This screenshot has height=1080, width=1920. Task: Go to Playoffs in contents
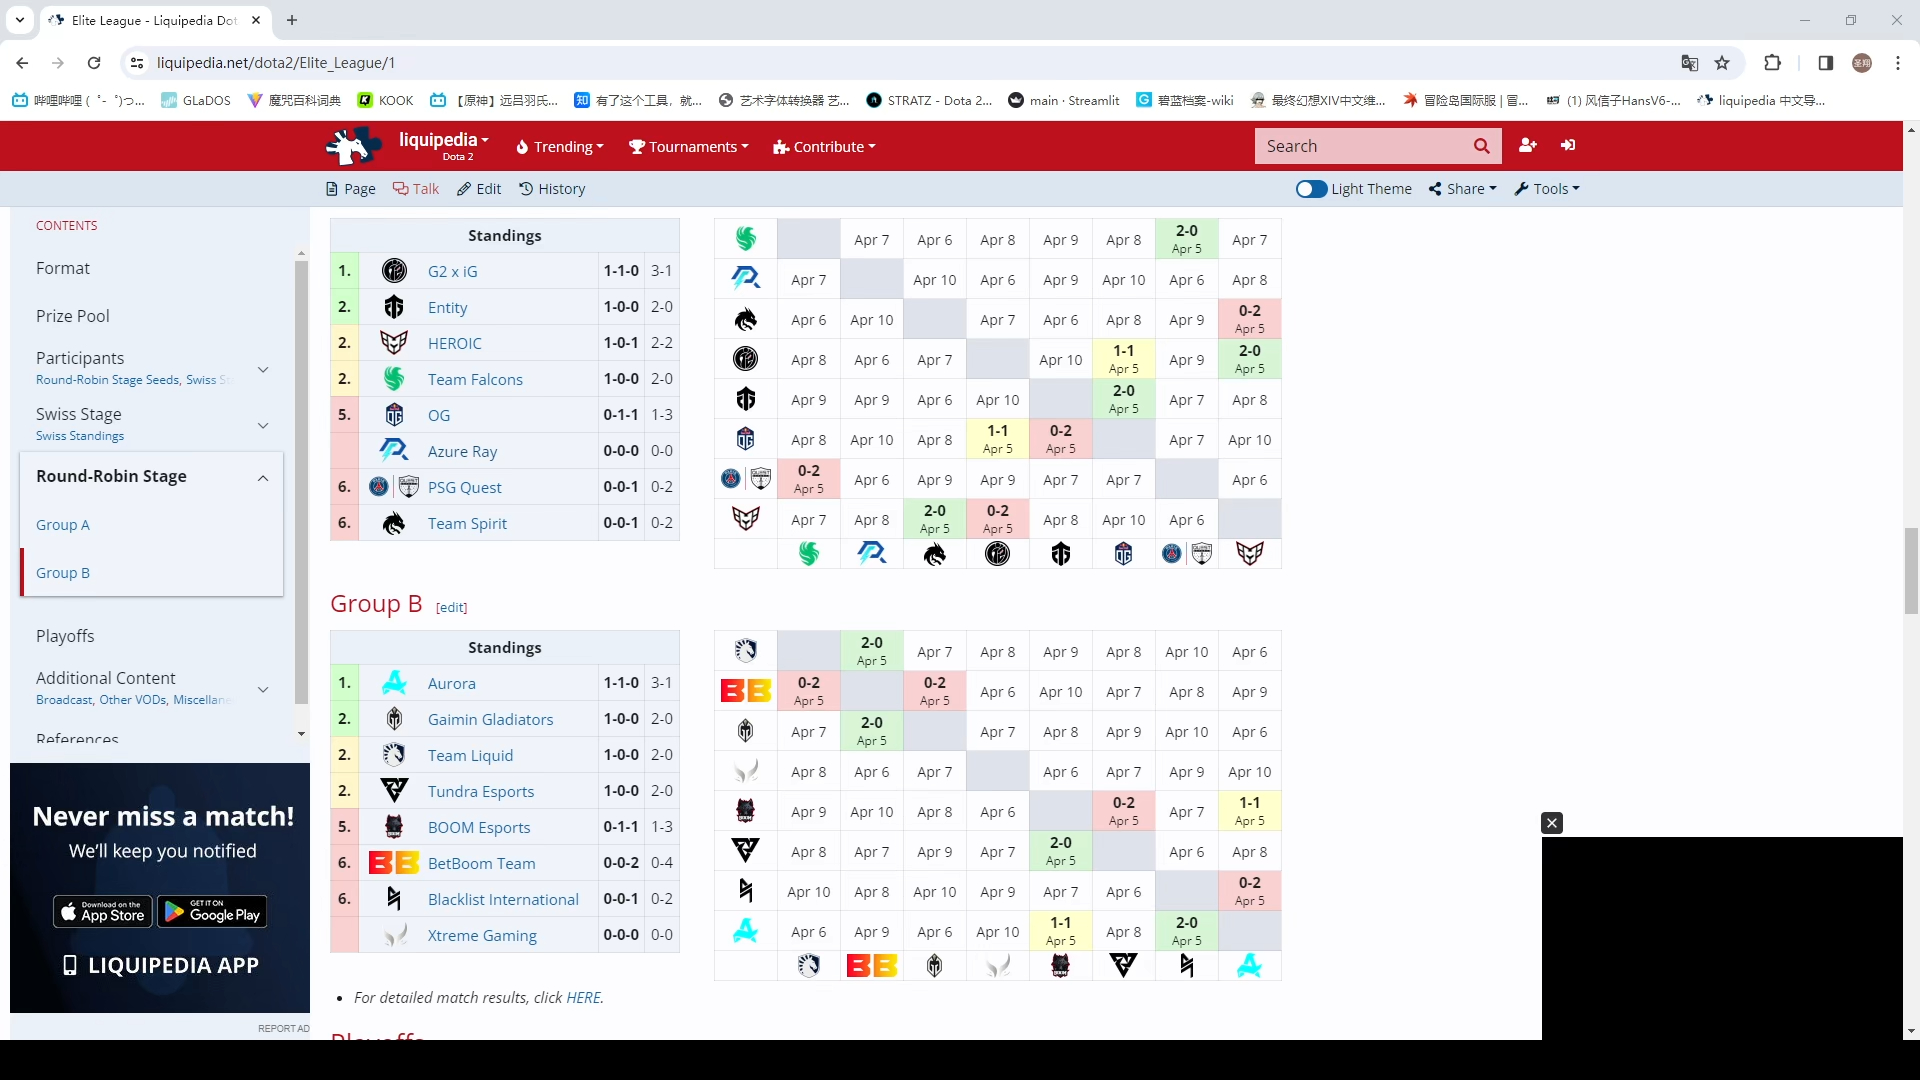(65, 636)
